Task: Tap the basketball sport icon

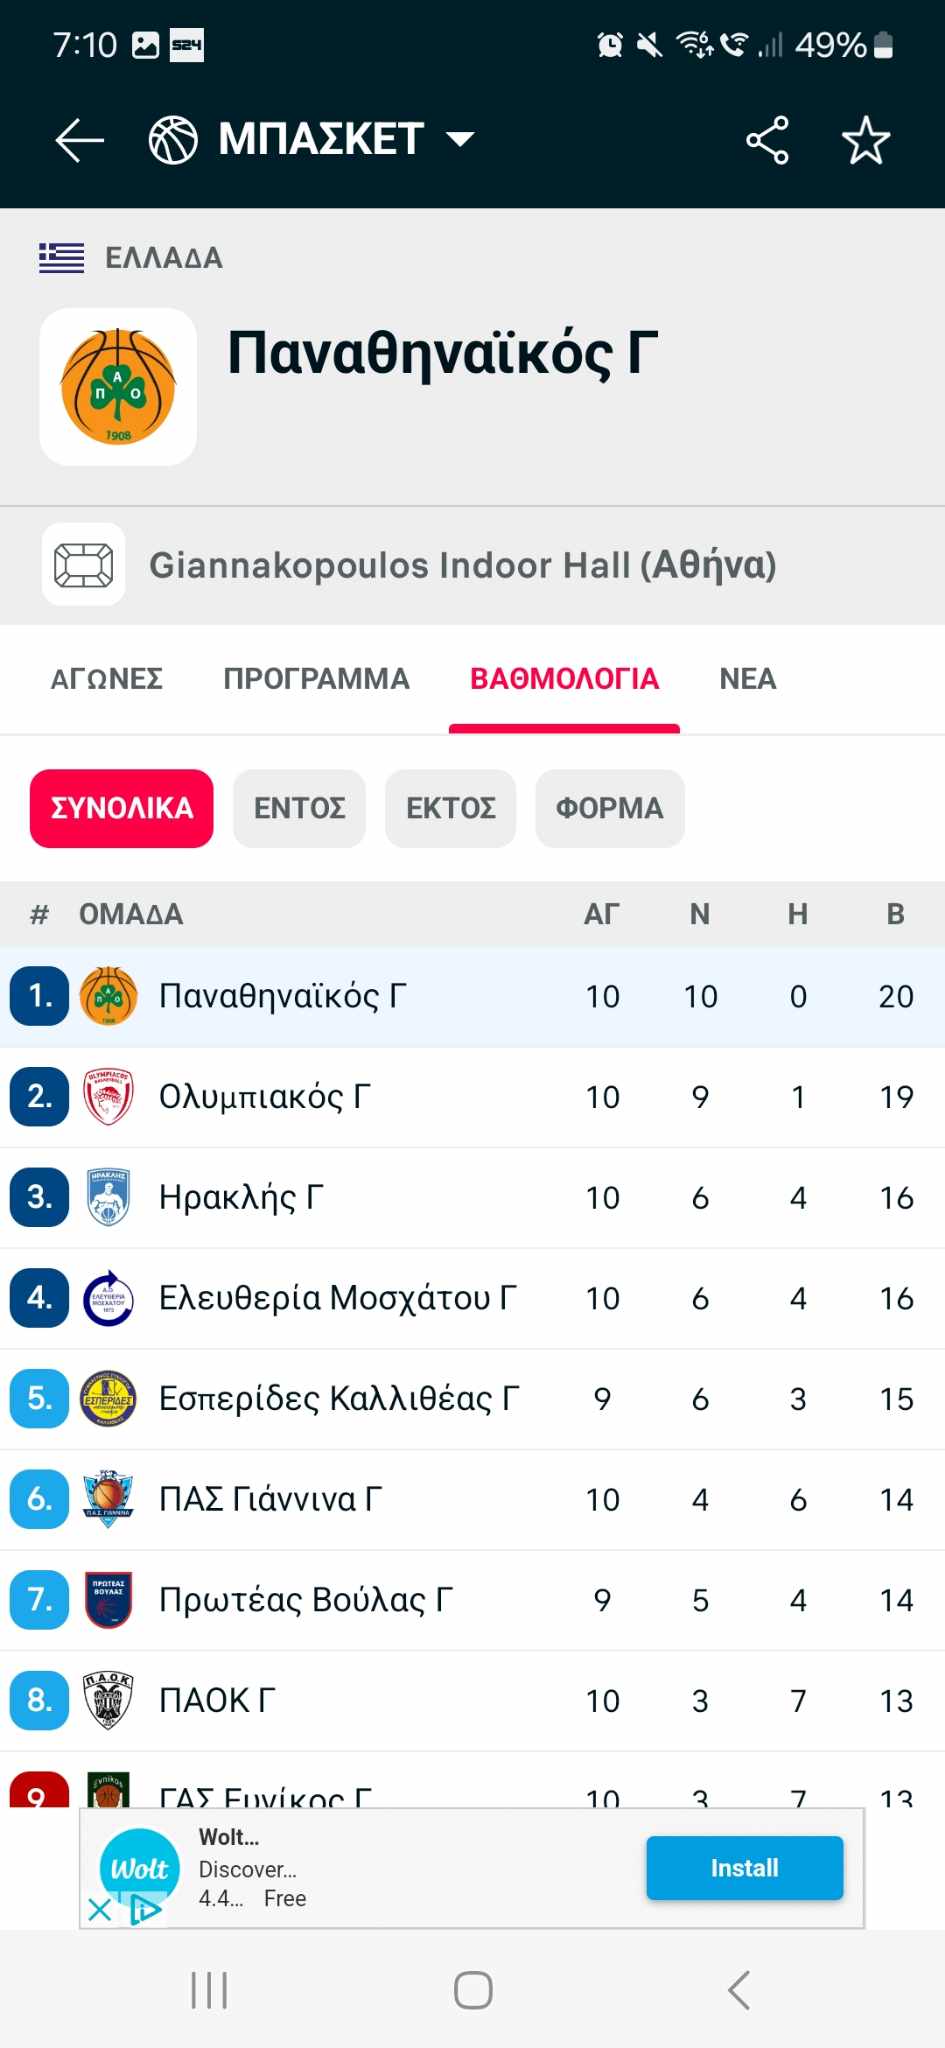Action: pyautogui.click(x=173, y=140)
